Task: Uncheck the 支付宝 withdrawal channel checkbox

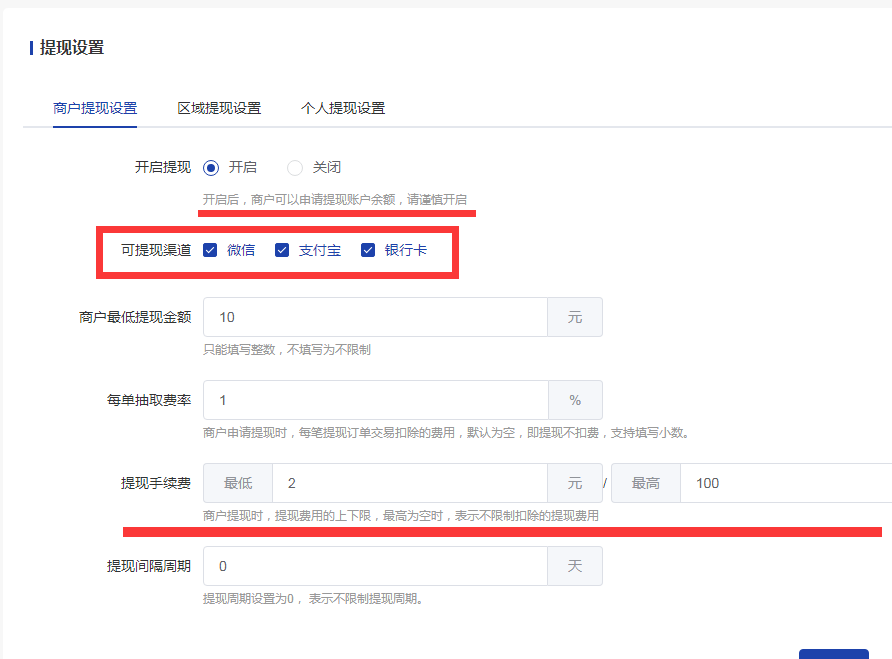Action: (282, 250)
